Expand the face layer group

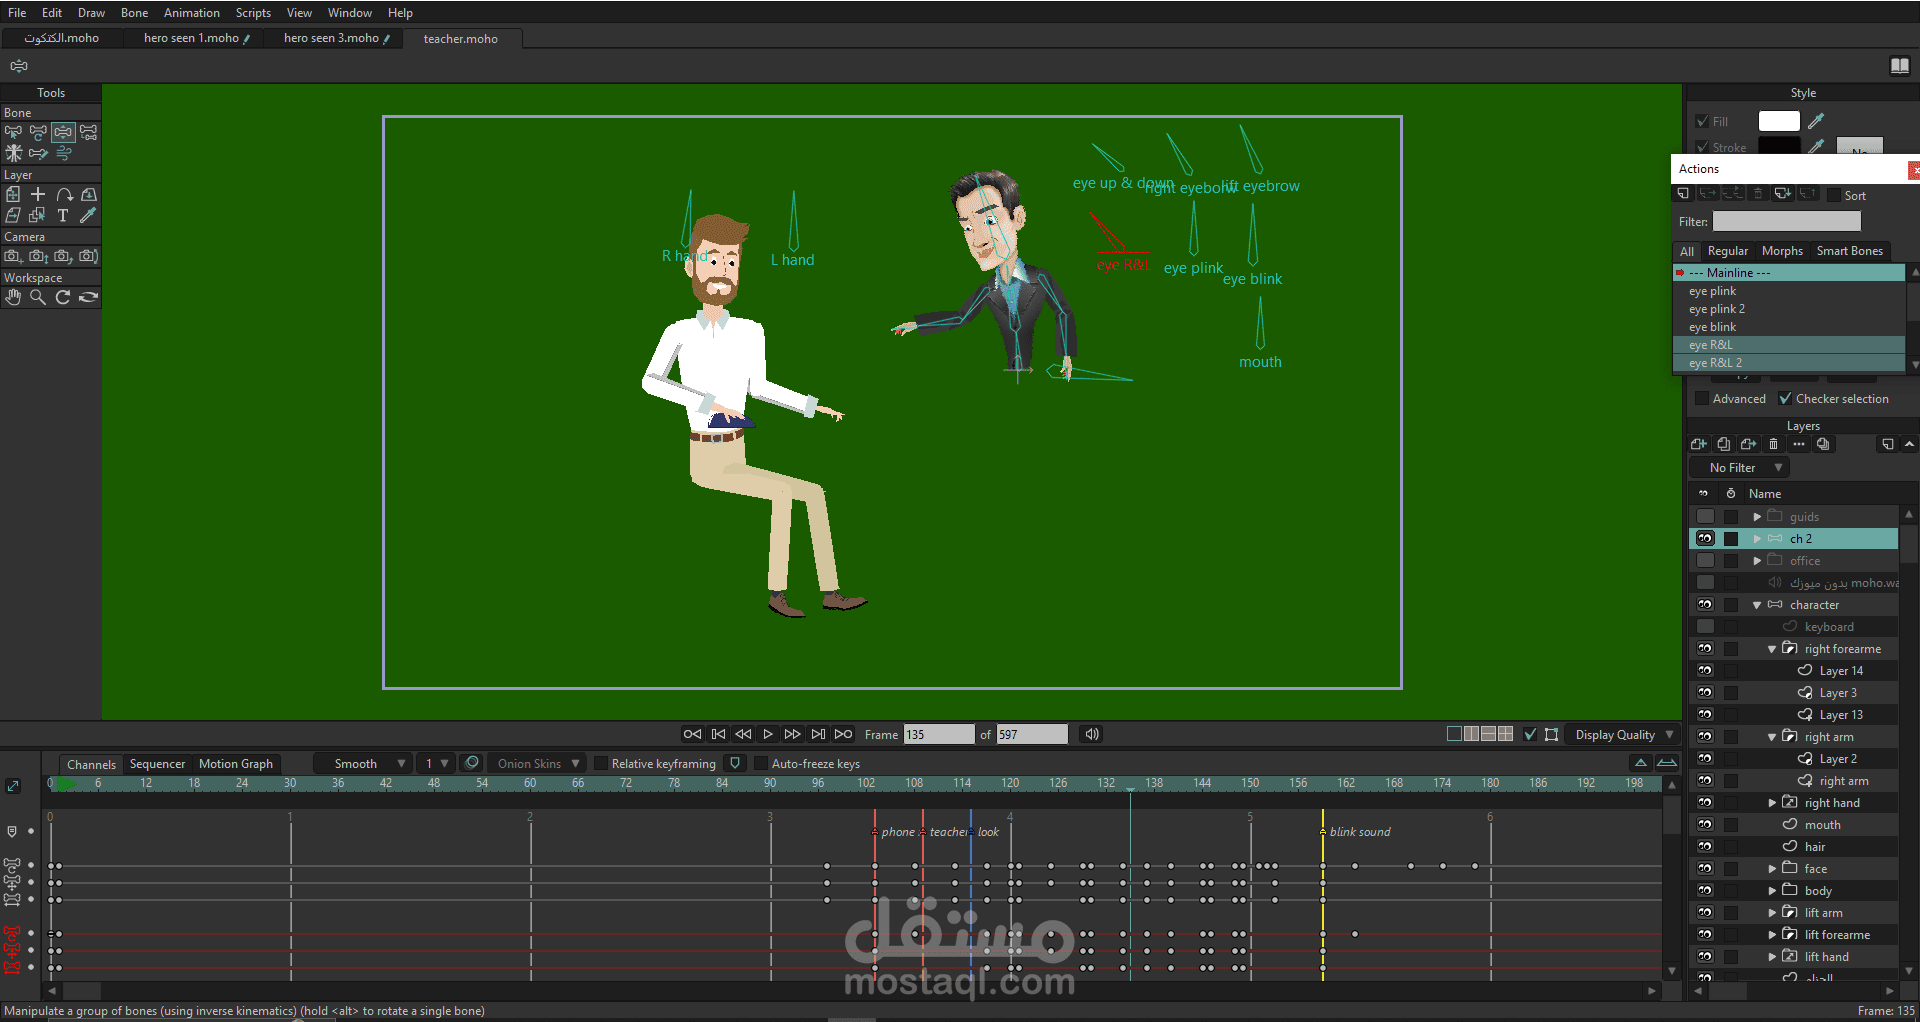1772,869
